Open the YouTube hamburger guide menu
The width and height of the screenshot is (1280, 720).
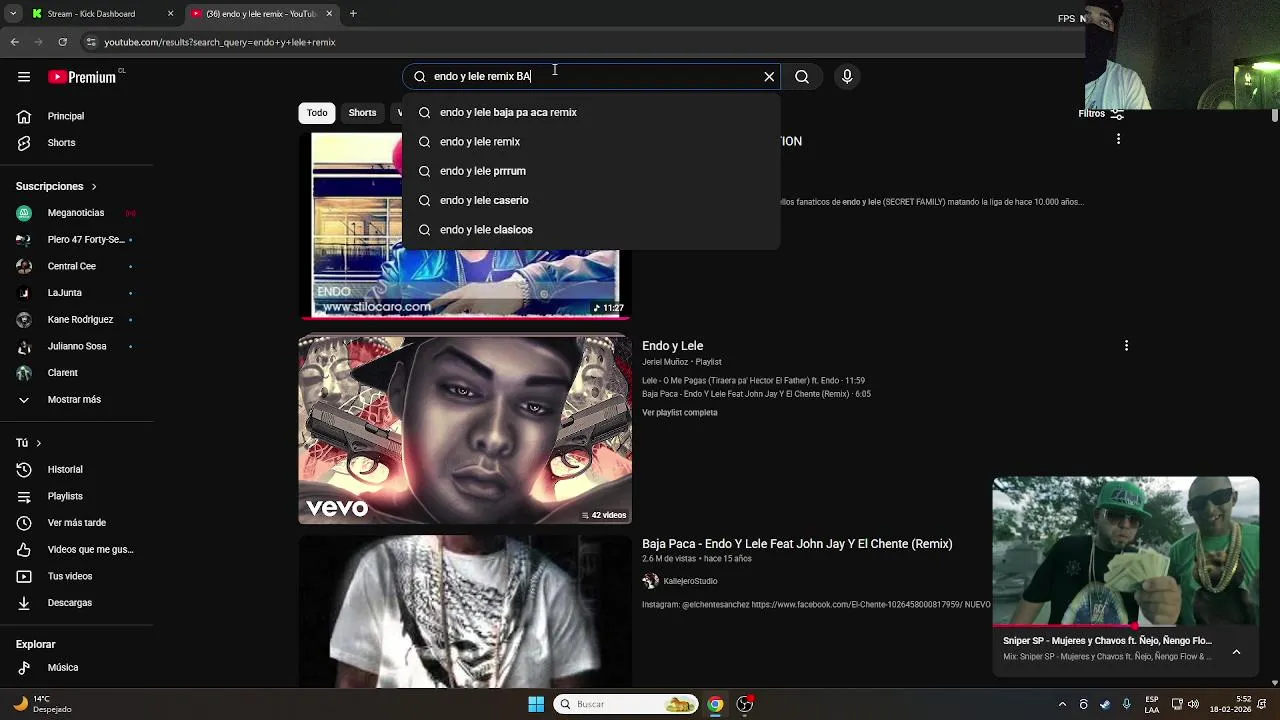[24, 77]
